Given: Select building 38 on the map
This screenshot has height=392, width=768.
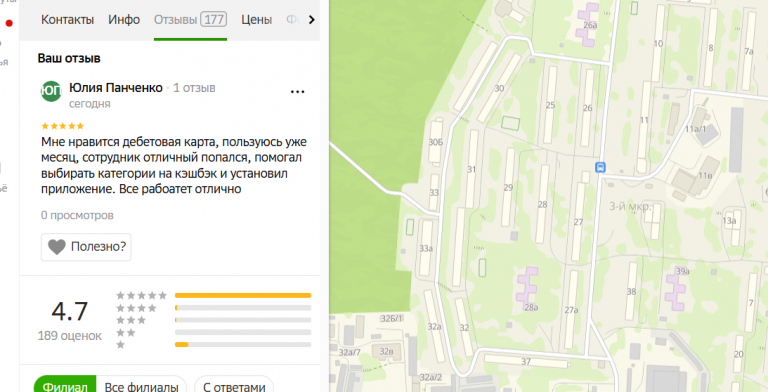Looking at the screenshot, I should tap(631, 292).
